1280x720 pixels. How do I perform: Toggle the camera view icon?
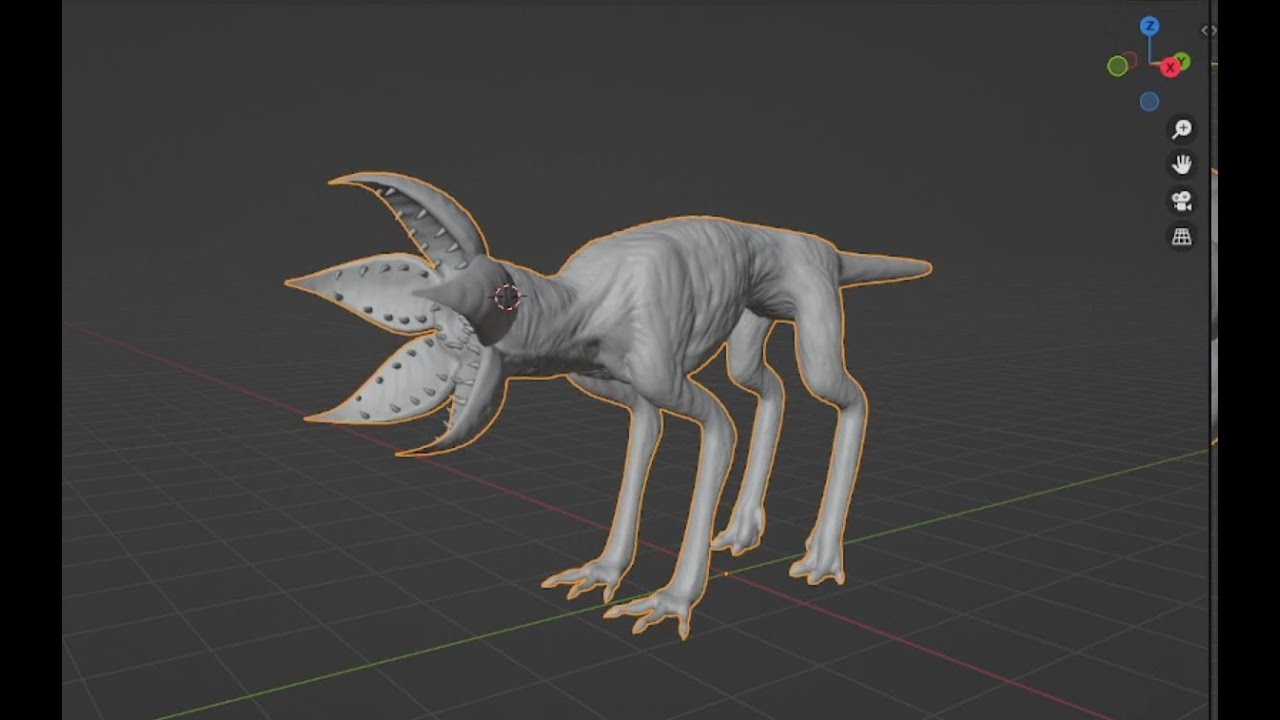(1182, 201)
